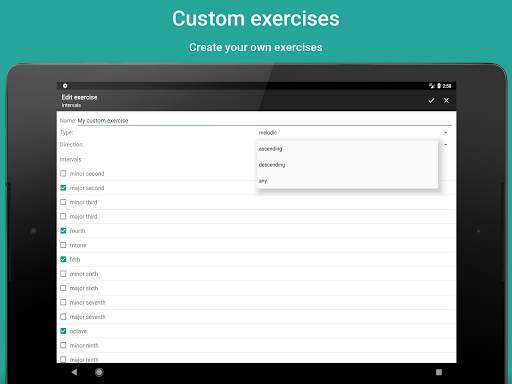The height and width of the screenshot is (384, 512).
Task: Tap the battery icon in the status bar
Action: (x=439, y=86)
